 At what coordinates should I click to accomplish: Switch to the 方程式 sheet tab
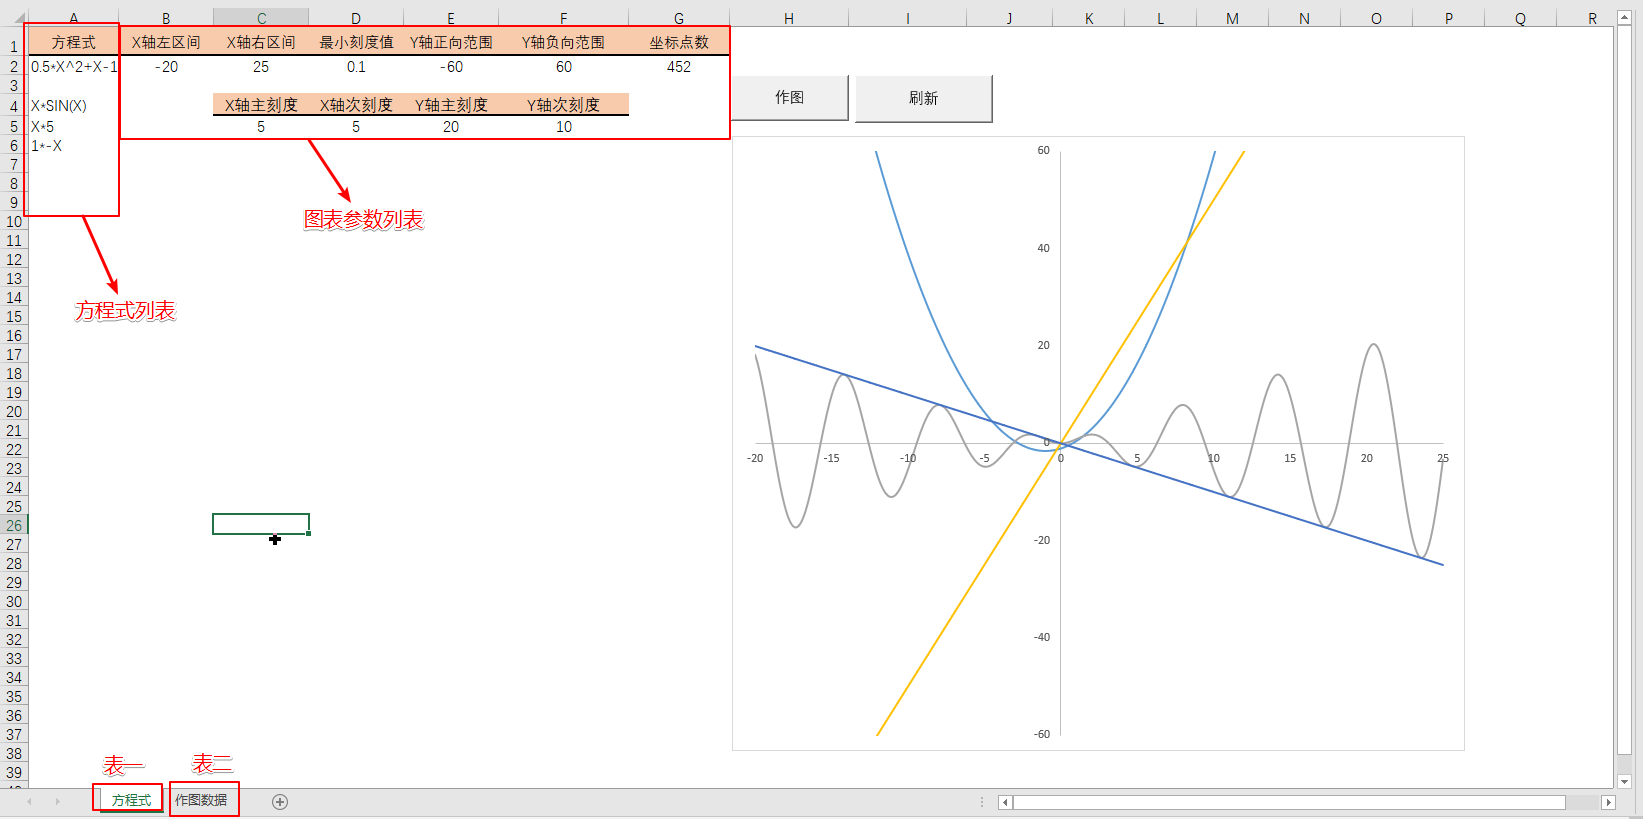131,800
